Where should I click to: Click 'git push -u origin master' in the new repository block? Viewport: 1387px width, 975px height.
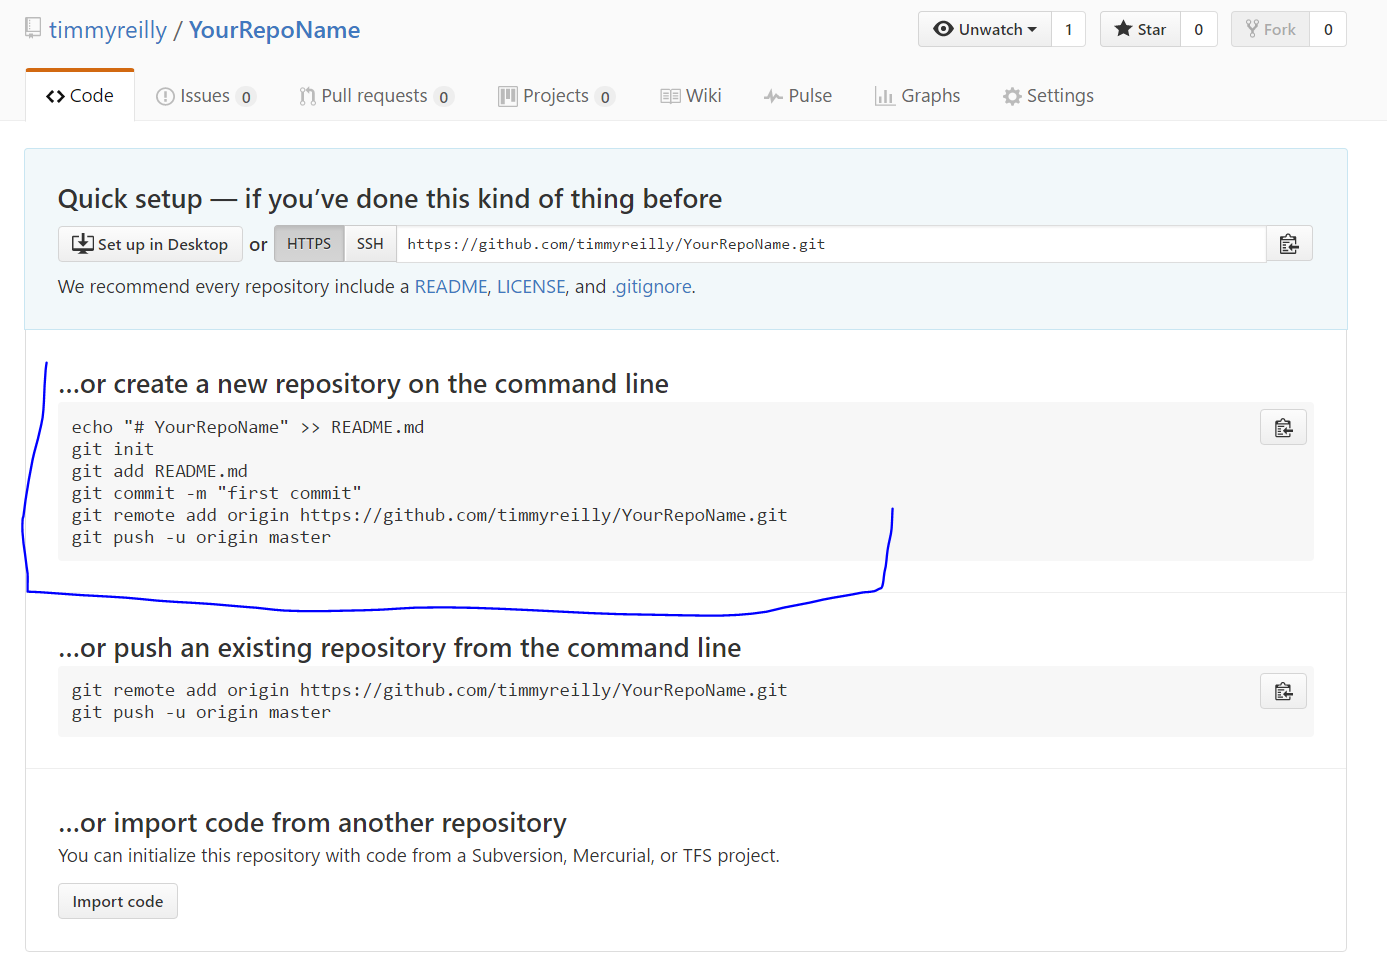coord(201,537)
